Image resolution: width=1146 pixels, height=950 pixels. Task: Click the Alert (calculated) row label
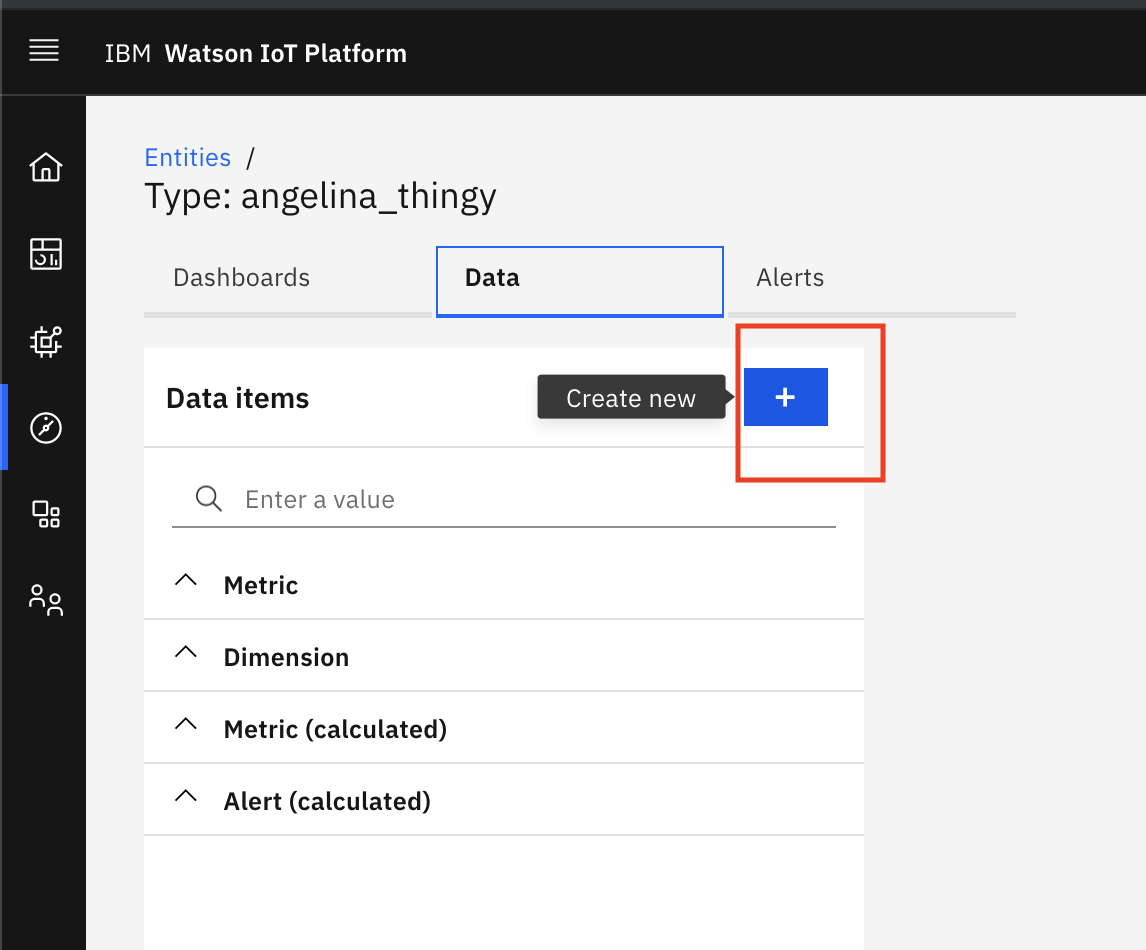[327, 801]
